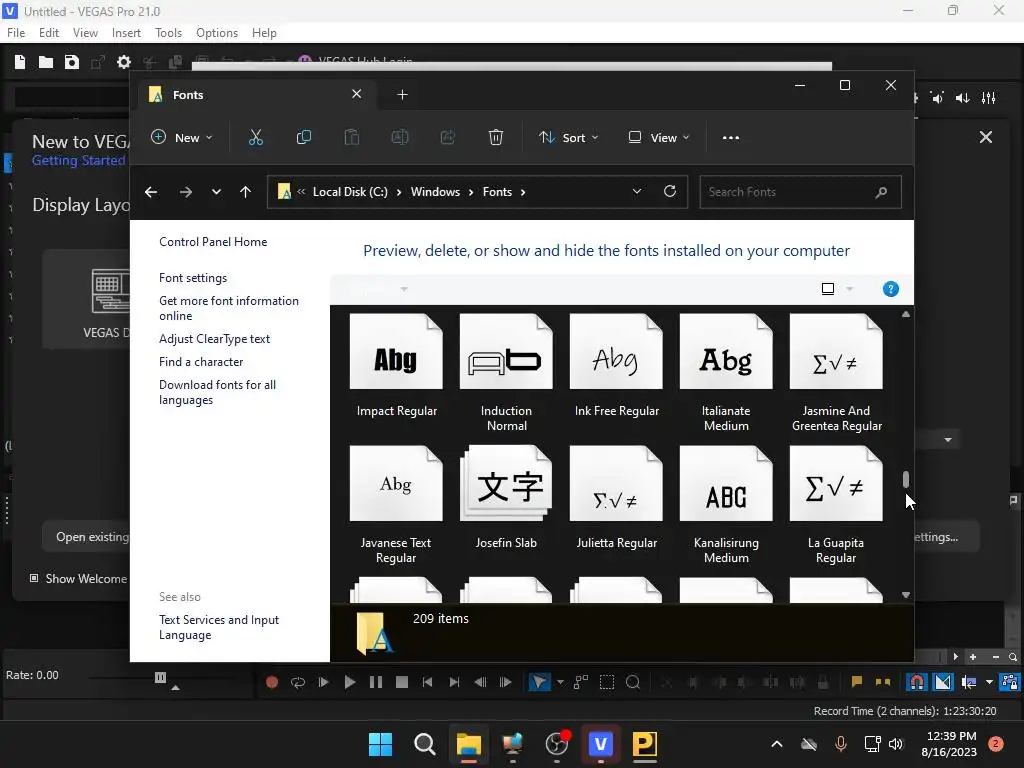Open Normal Edit tool dropdown arrow
1024x768 pixels.
pyautogui.click(x=560, y=682)
